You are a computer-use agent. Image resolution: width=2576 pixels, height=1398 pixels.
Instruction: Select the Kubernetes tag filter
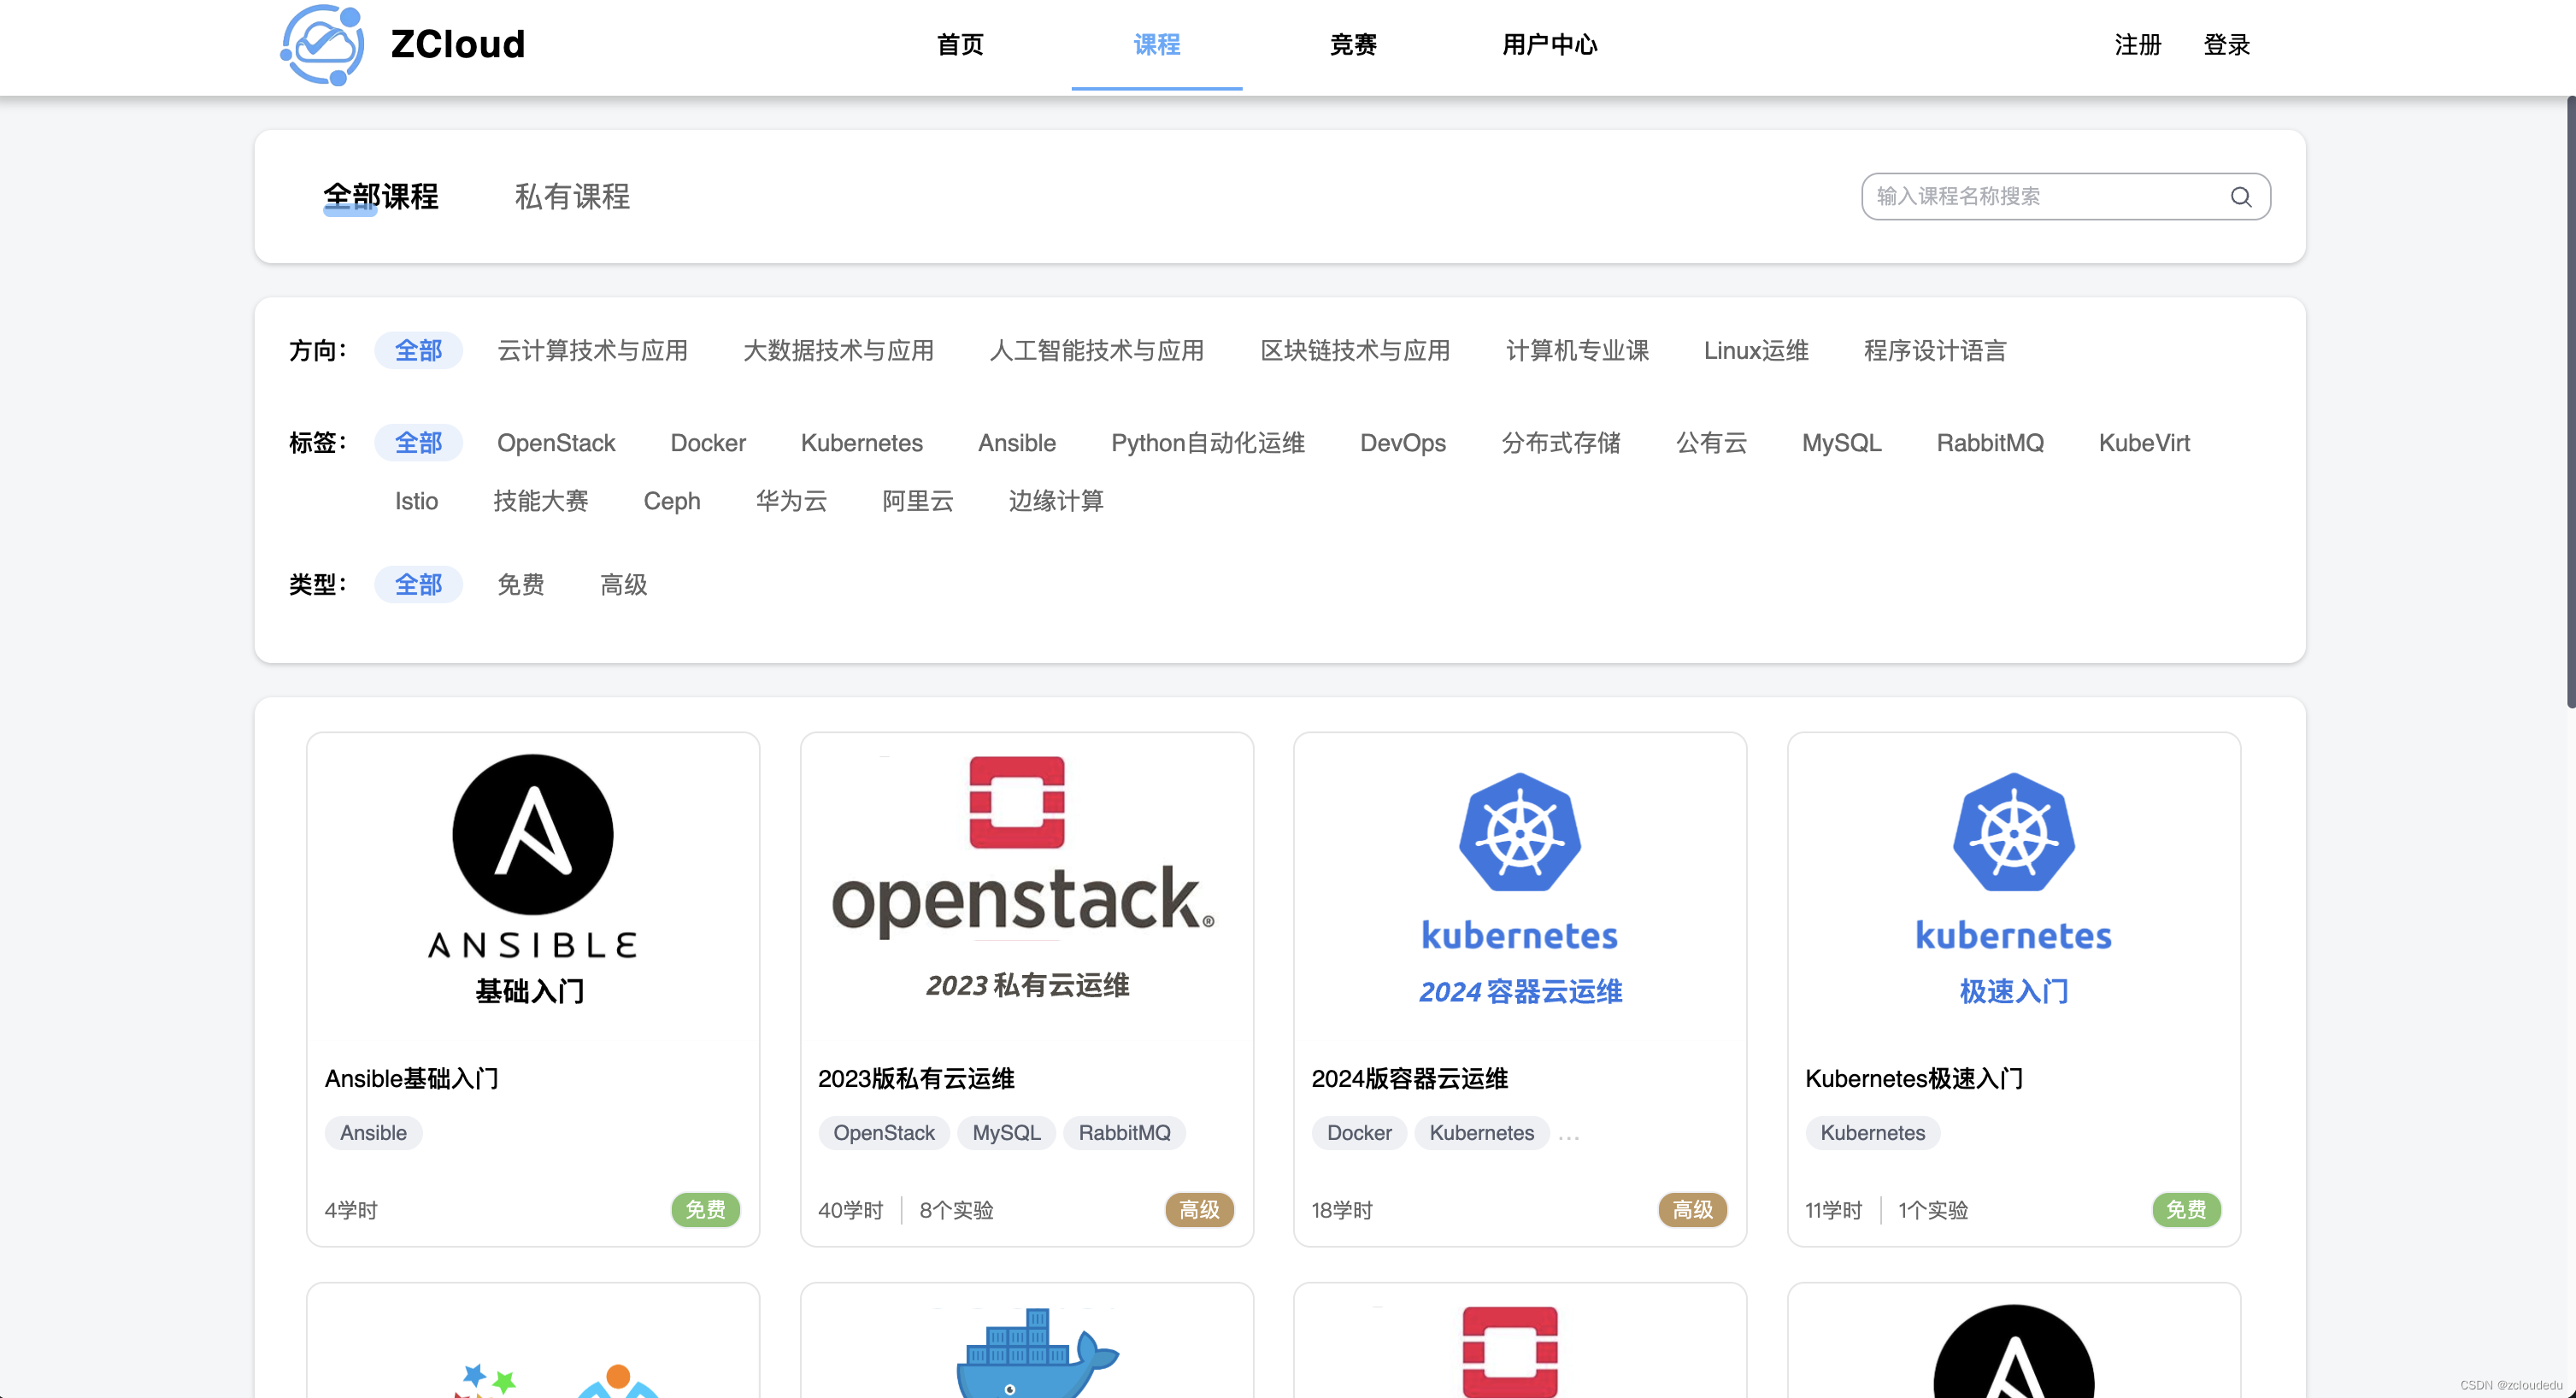[x=861, y=443]
